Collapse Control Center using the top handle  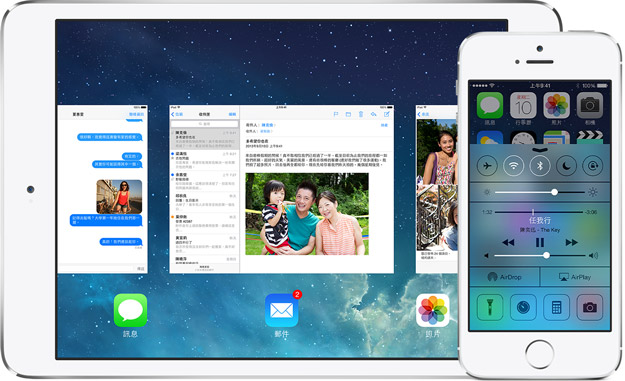[540, 150]
